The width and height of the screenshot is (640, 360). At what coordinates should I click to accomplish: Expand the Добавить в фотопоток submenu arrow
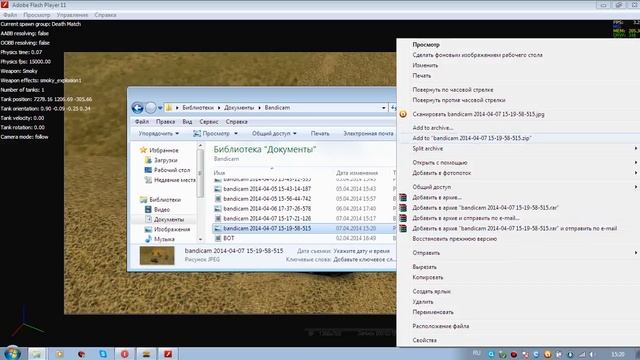[x=636, y=173]
